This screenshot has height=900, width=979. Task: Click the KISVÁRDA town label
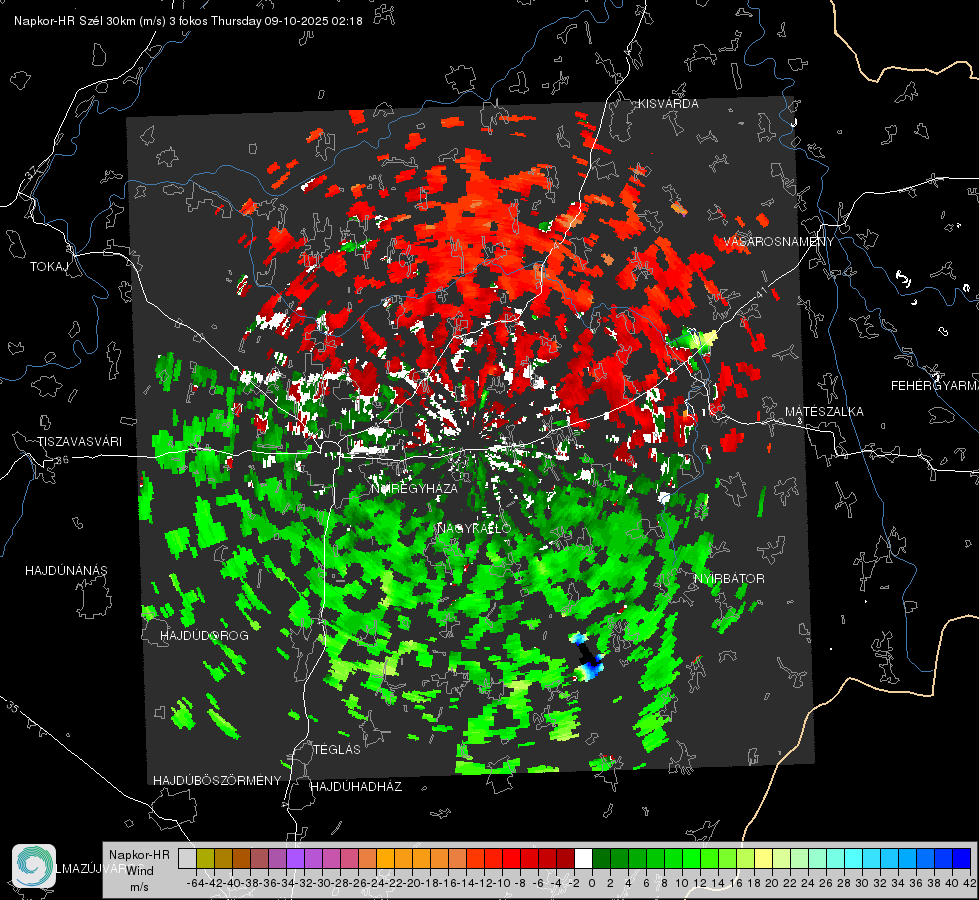click(668, 104)
